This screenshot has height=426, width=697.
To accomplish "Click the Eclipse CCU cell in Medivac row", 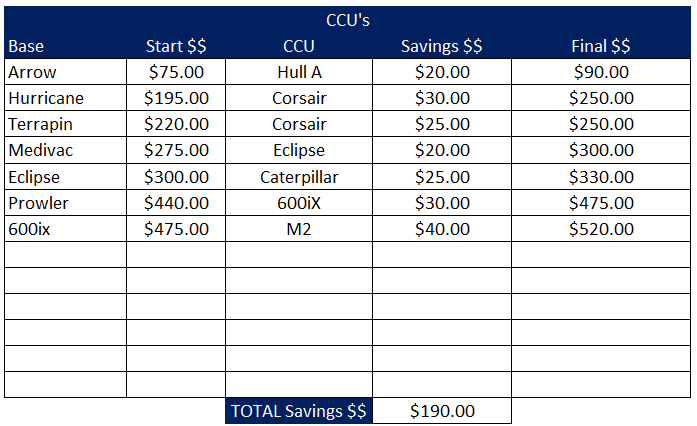I will [x=299, y=150].
